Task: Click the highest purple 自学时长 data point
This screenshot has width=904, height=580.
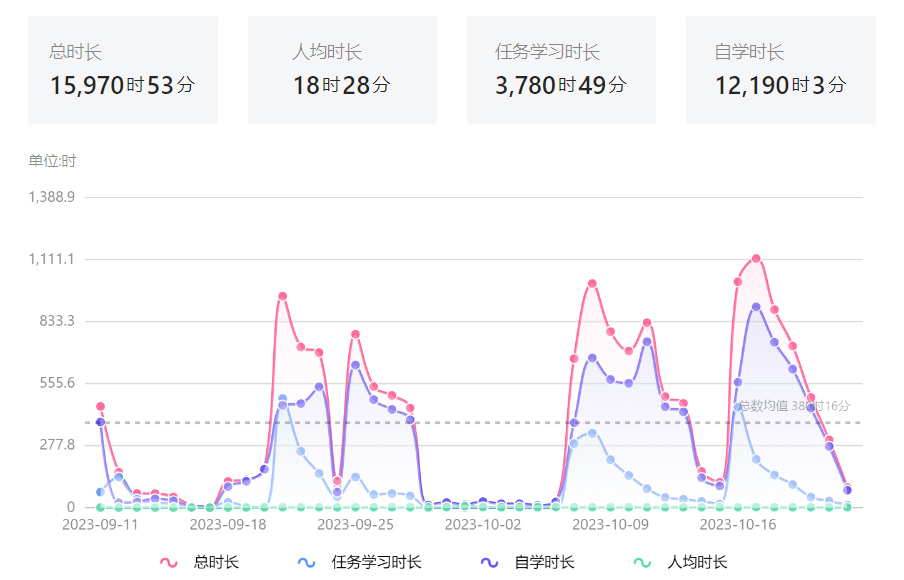Action: (x=756, y=307)
